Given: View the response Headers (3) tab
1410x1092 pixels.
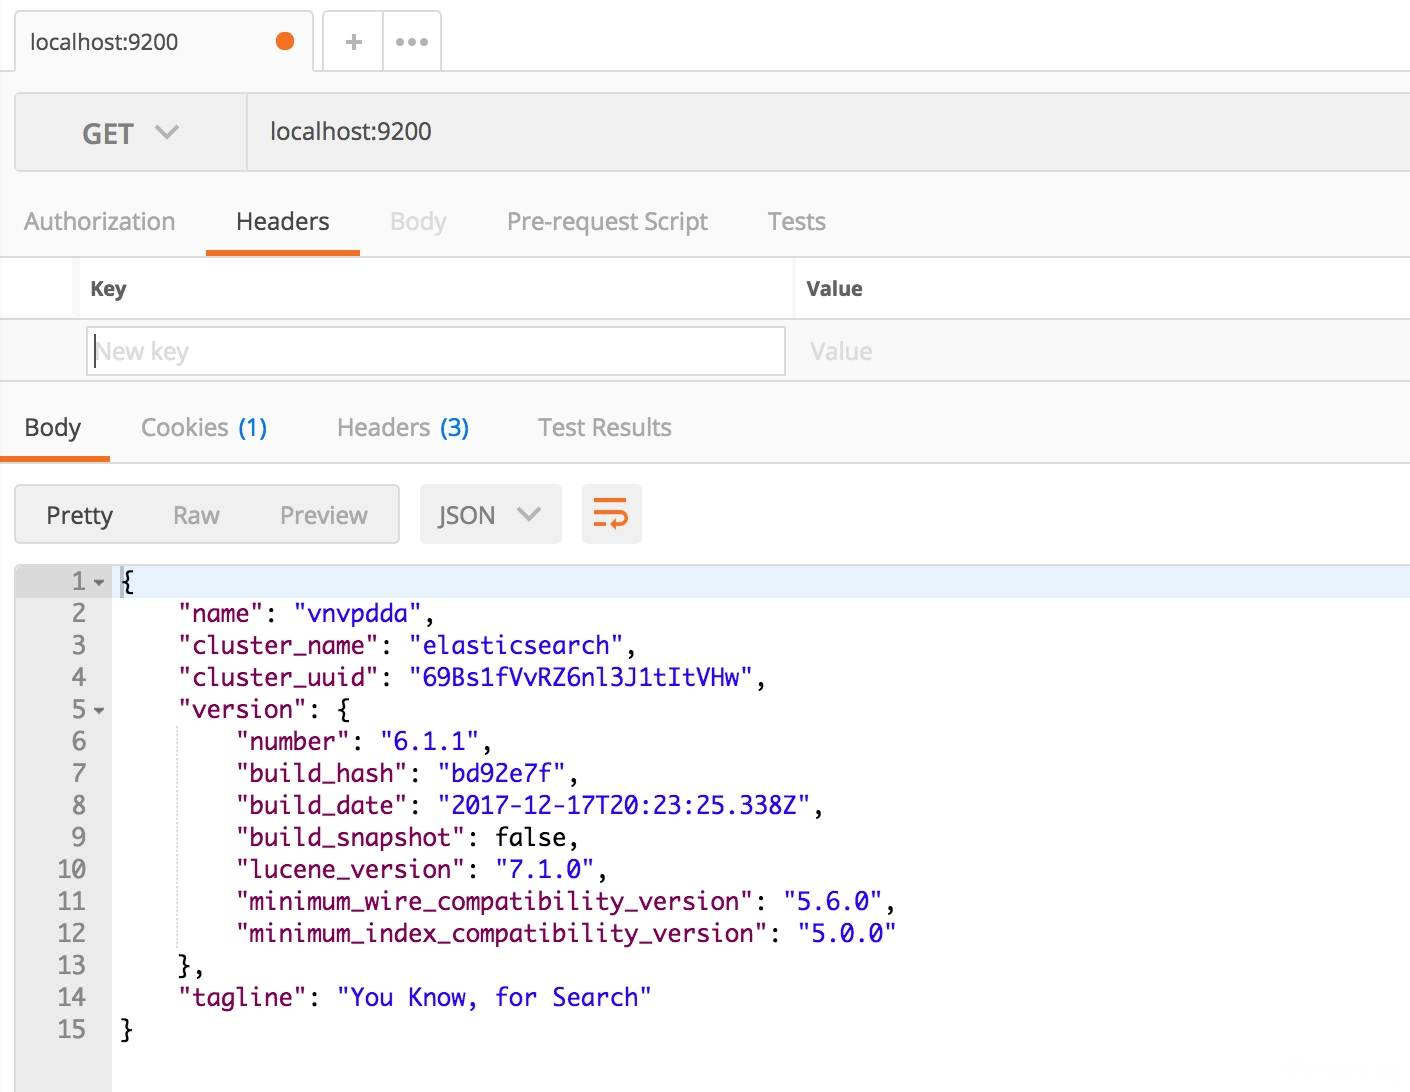Looking at the screenshot, I should (x=402, y=428).
